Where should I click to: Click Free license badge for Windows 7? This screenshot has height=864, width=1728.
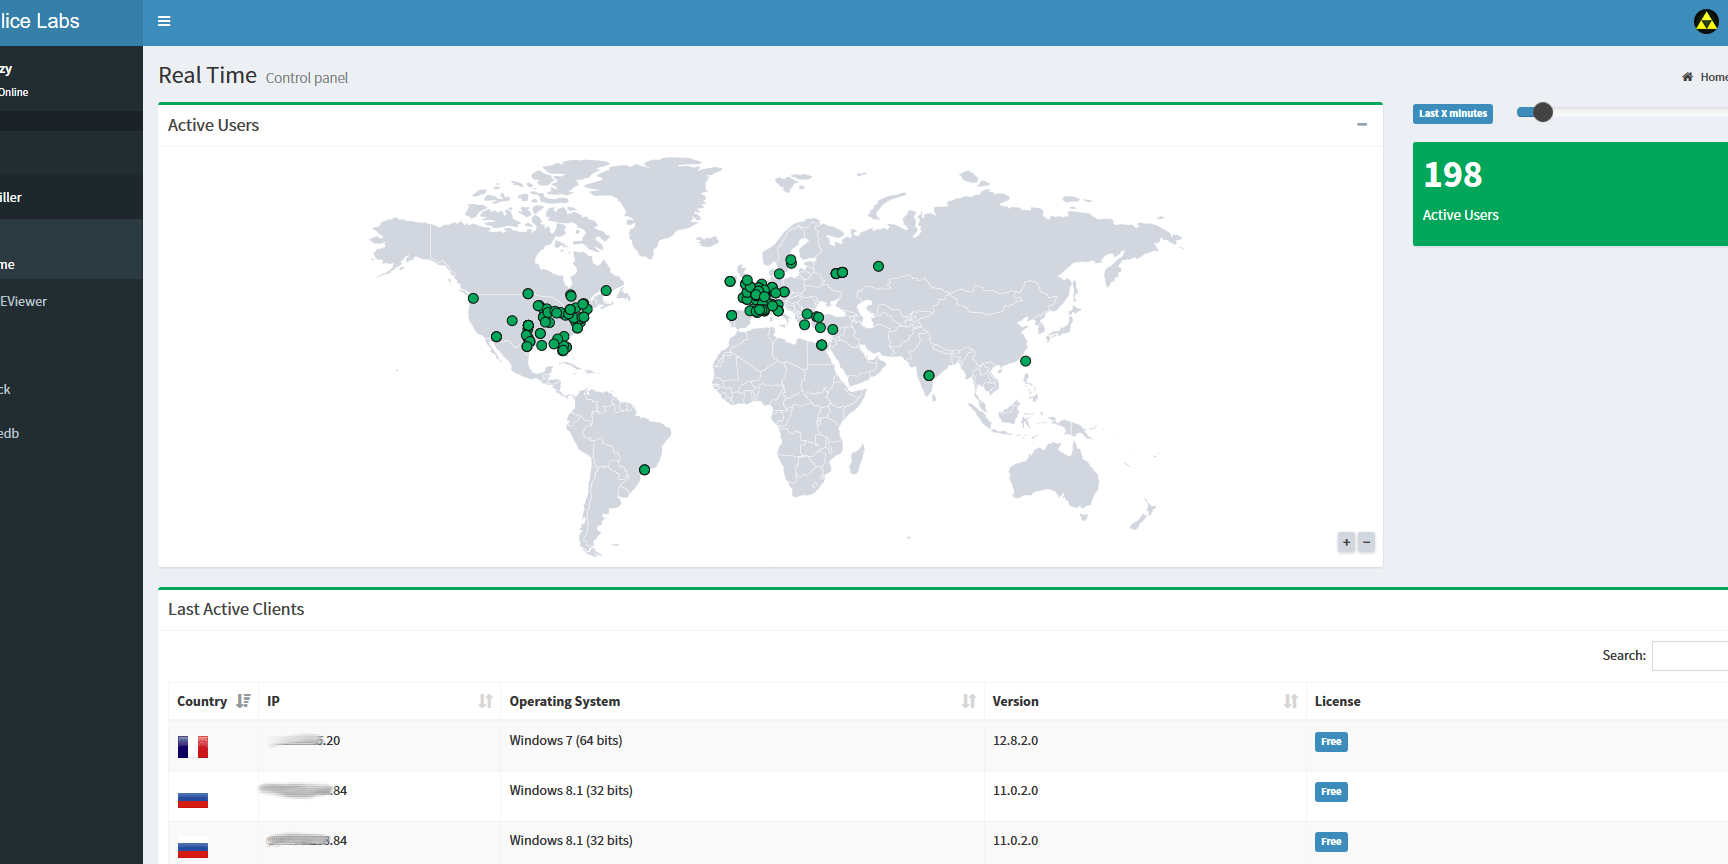pos(1330,742)
